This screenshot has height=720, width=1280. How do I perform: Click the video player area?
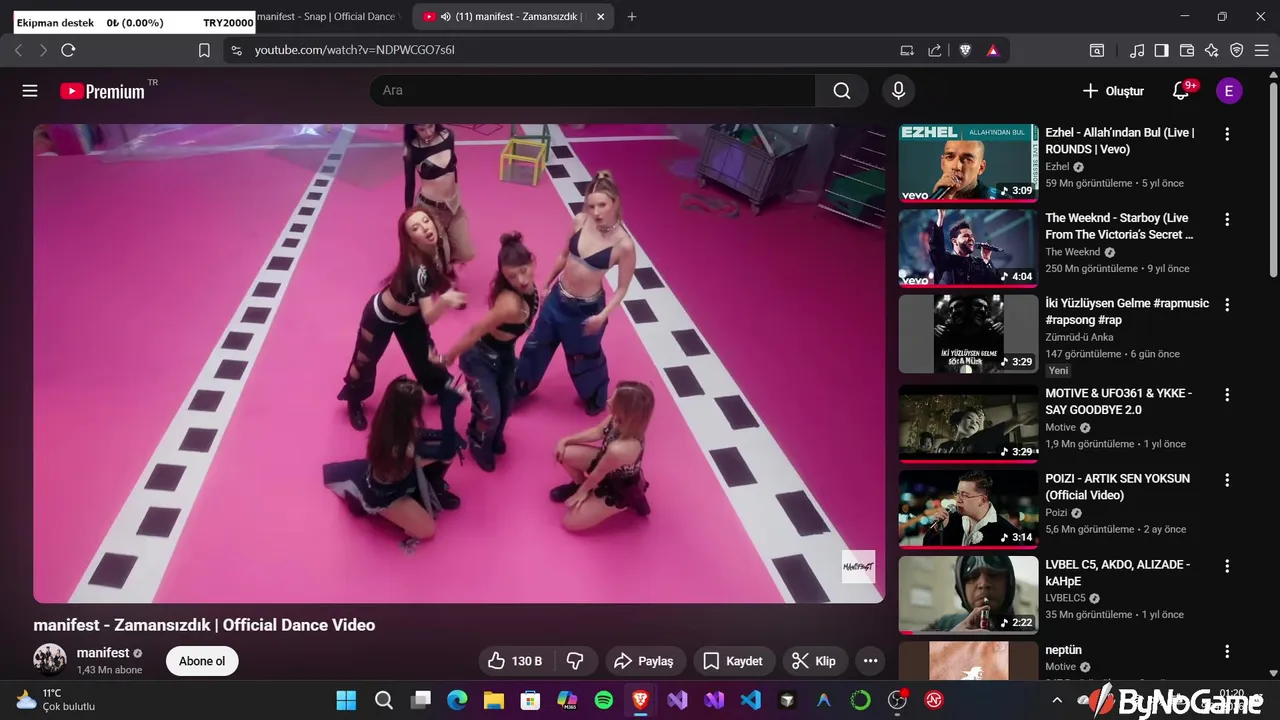tap(459, 363)
